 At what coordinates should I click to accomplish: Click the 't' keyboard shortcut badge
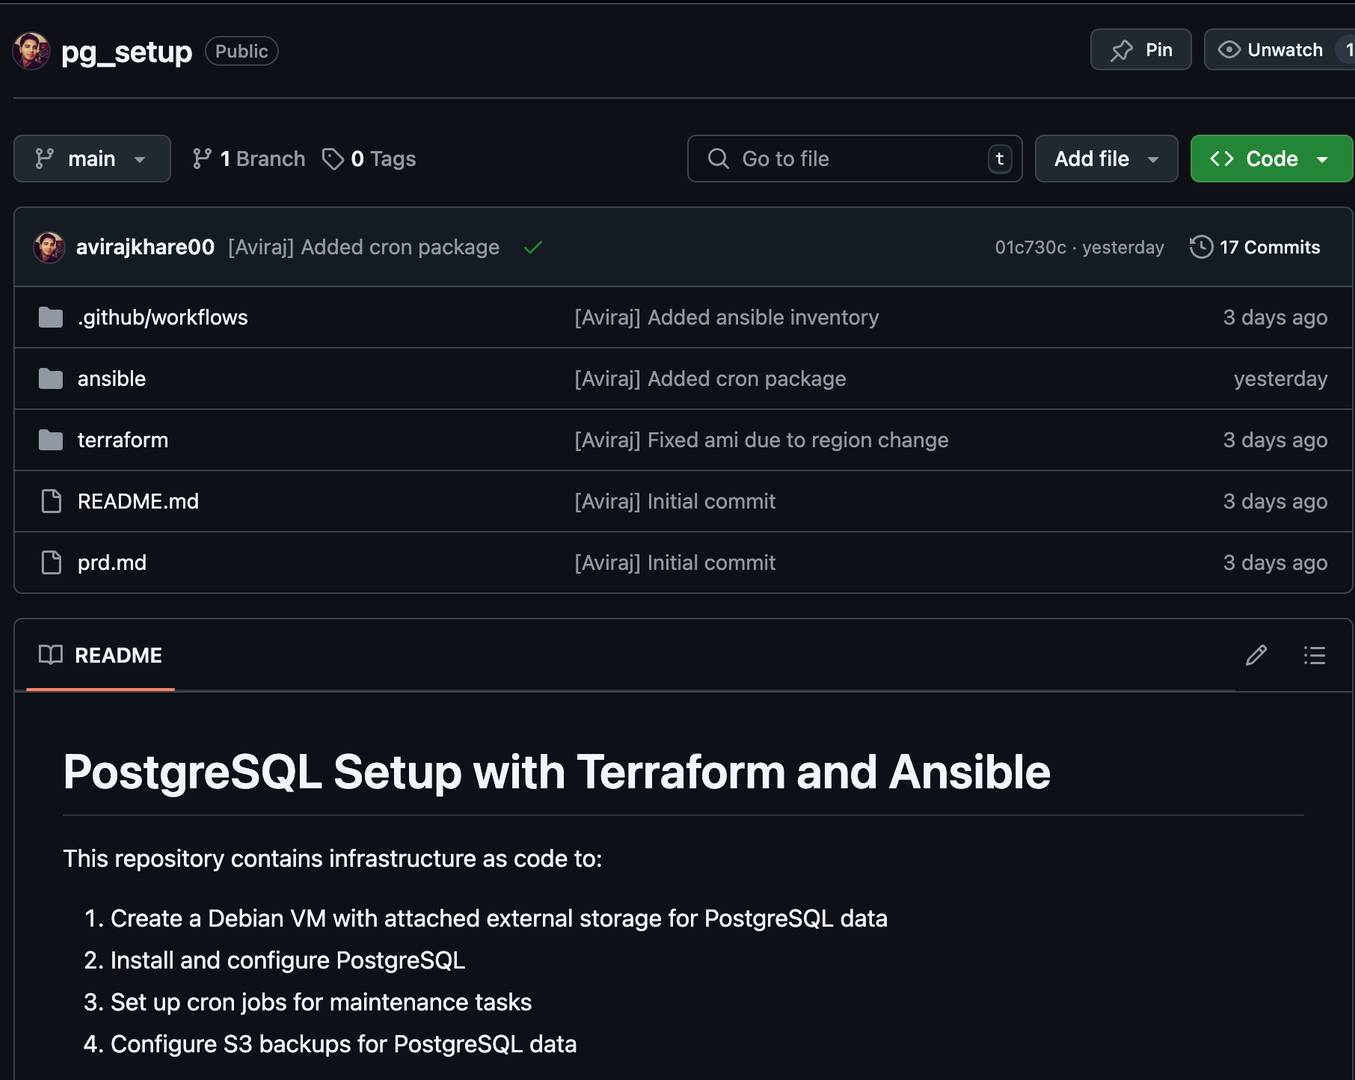coord(1000,159)
